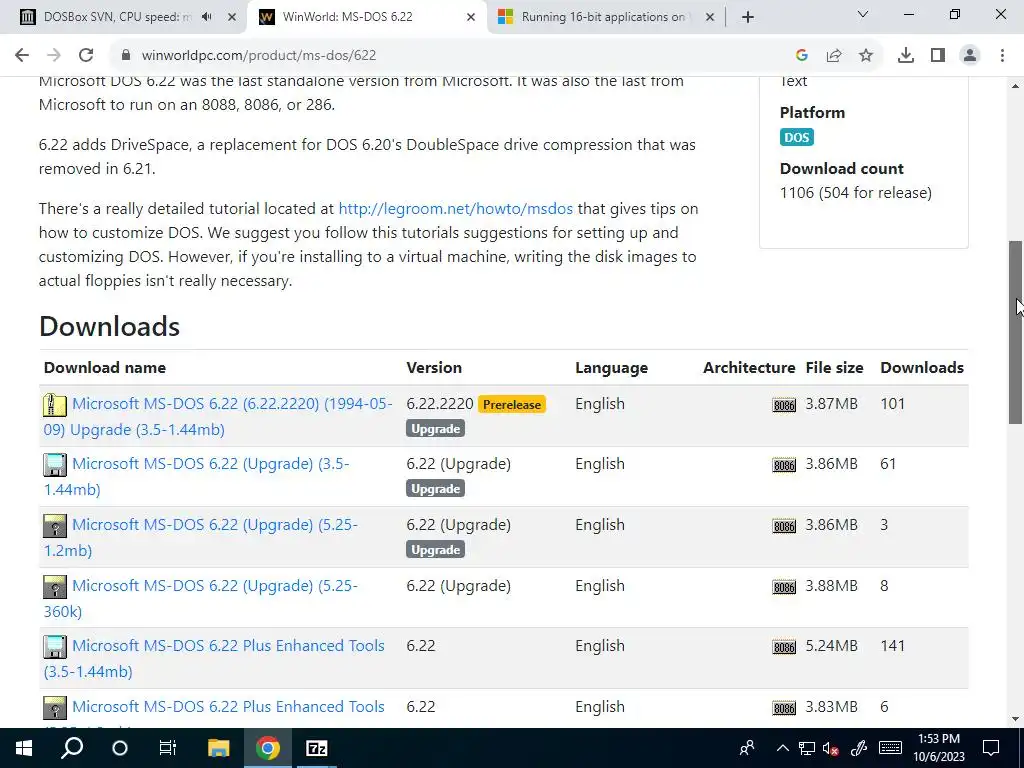
Task: Open MS-DOS 6.22 (6.22.2220) Upgrade download
Action: 218,417
